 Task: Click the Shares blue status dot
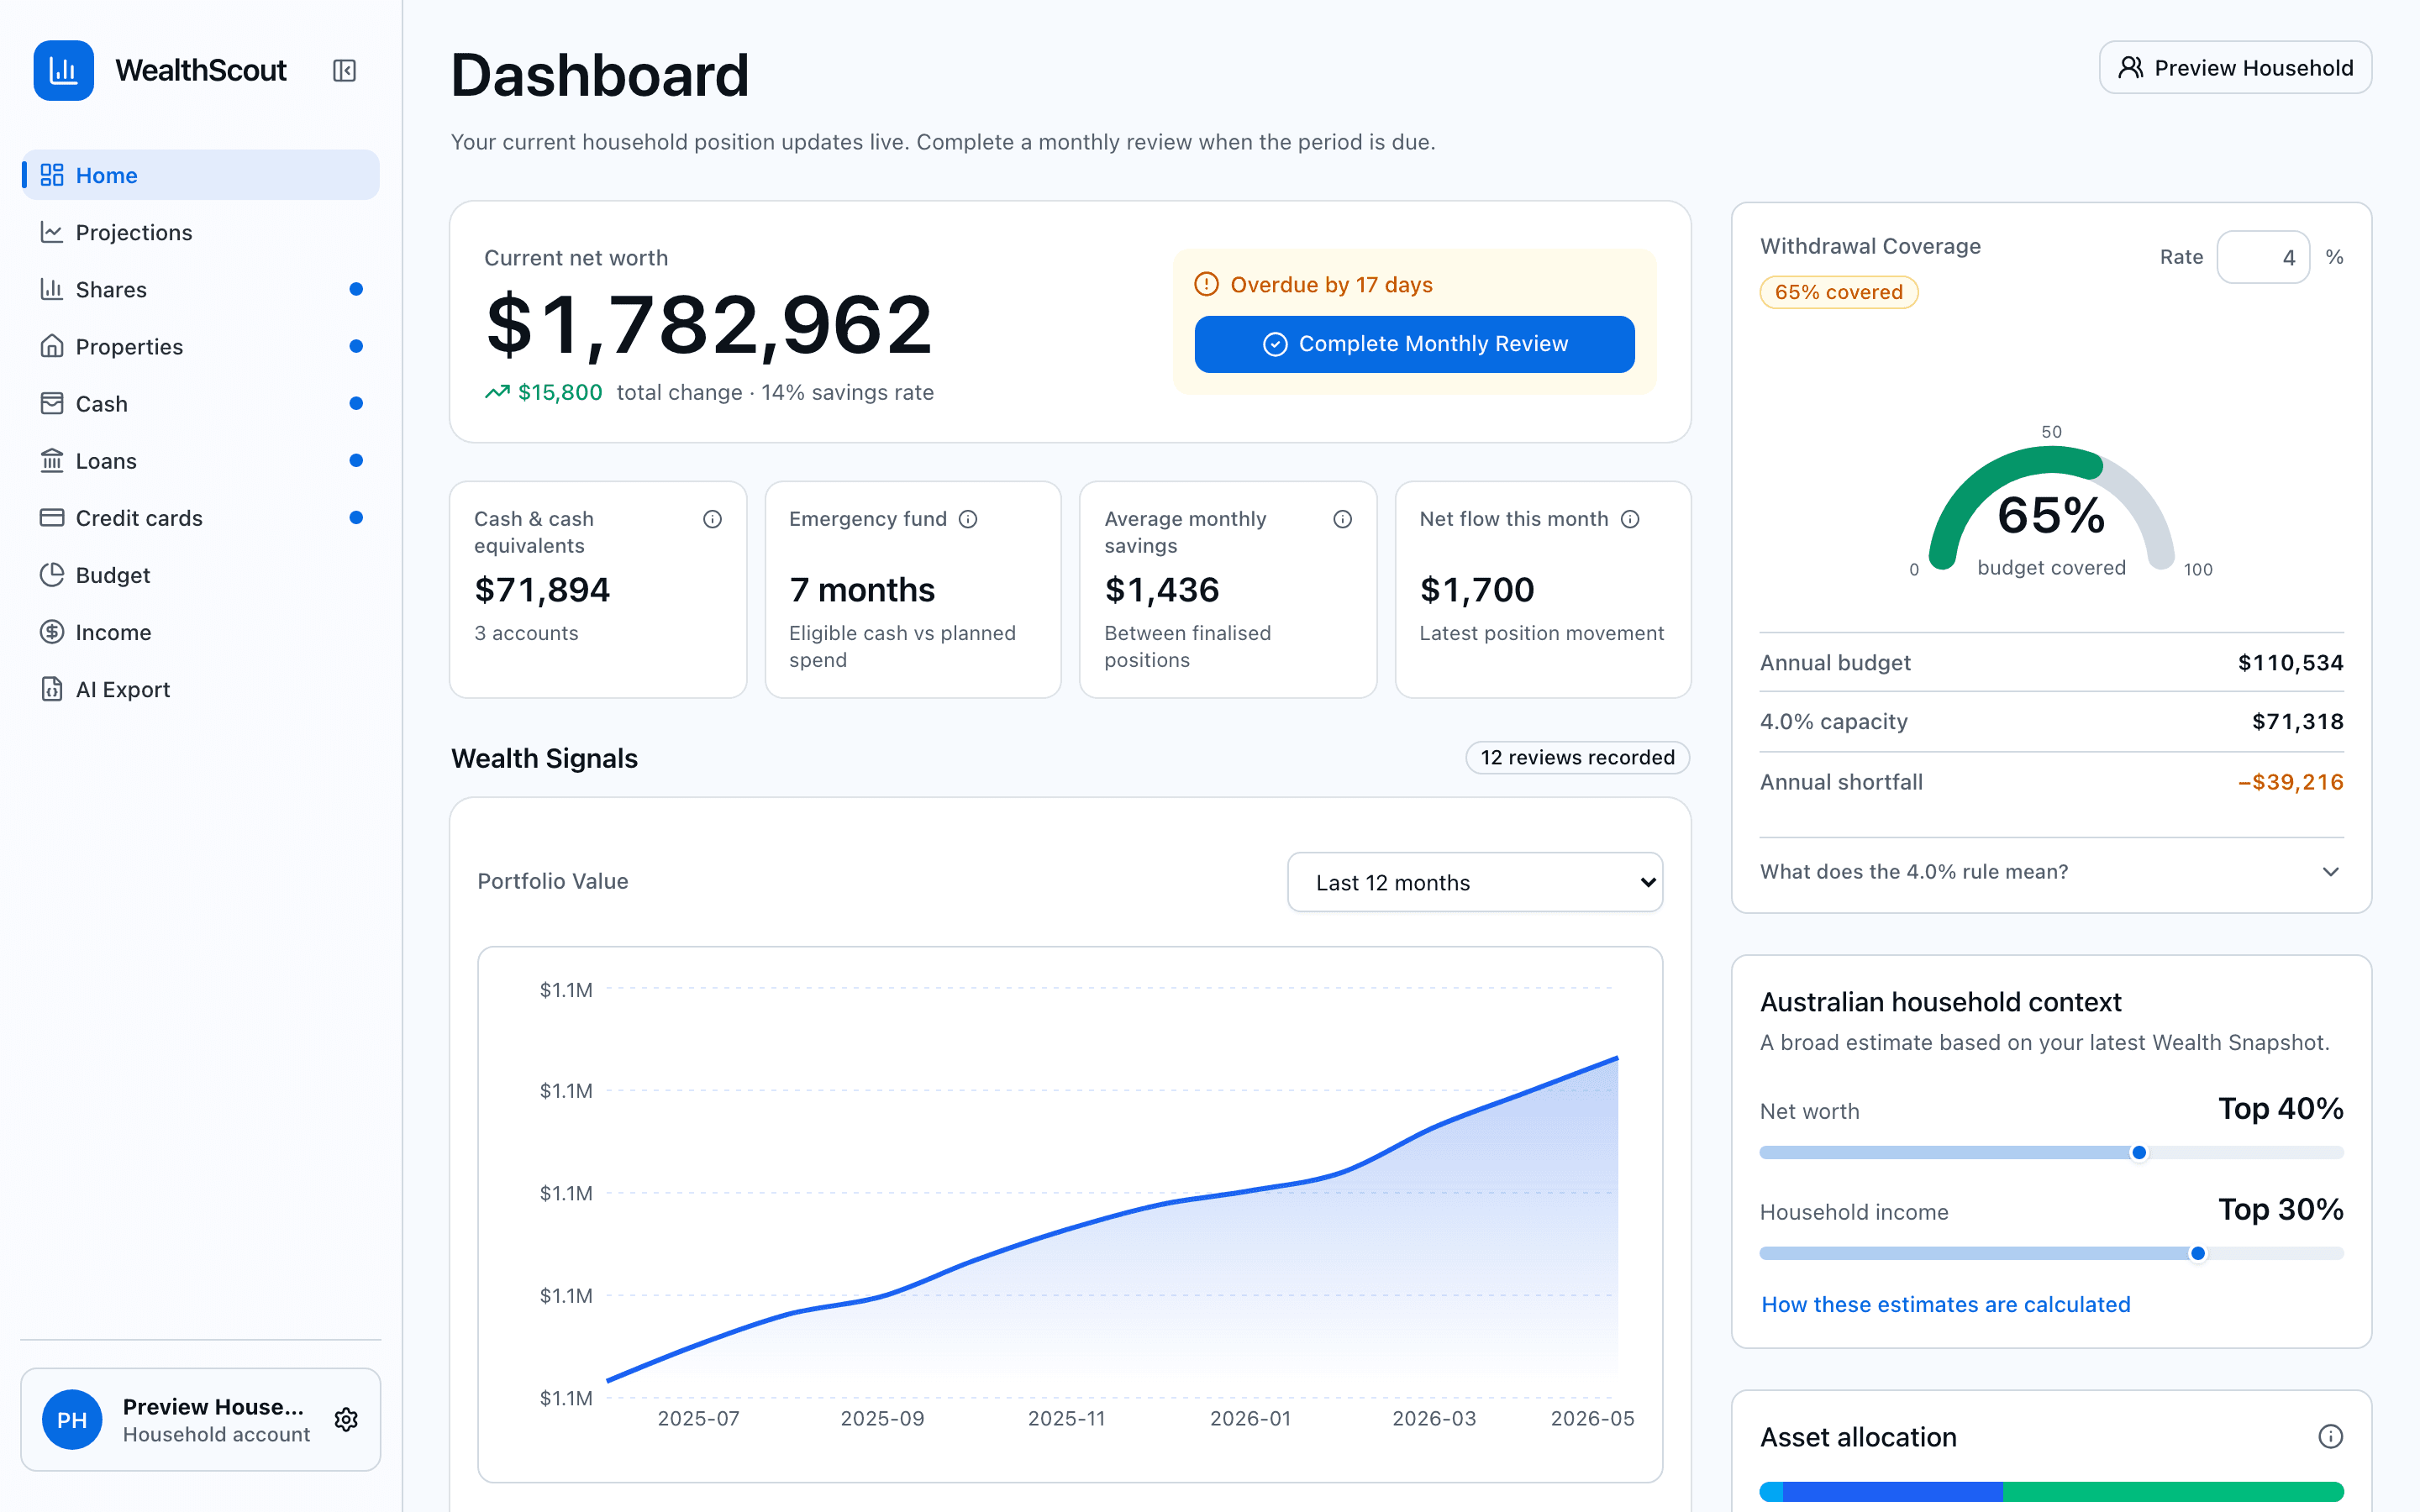[356, 289]
